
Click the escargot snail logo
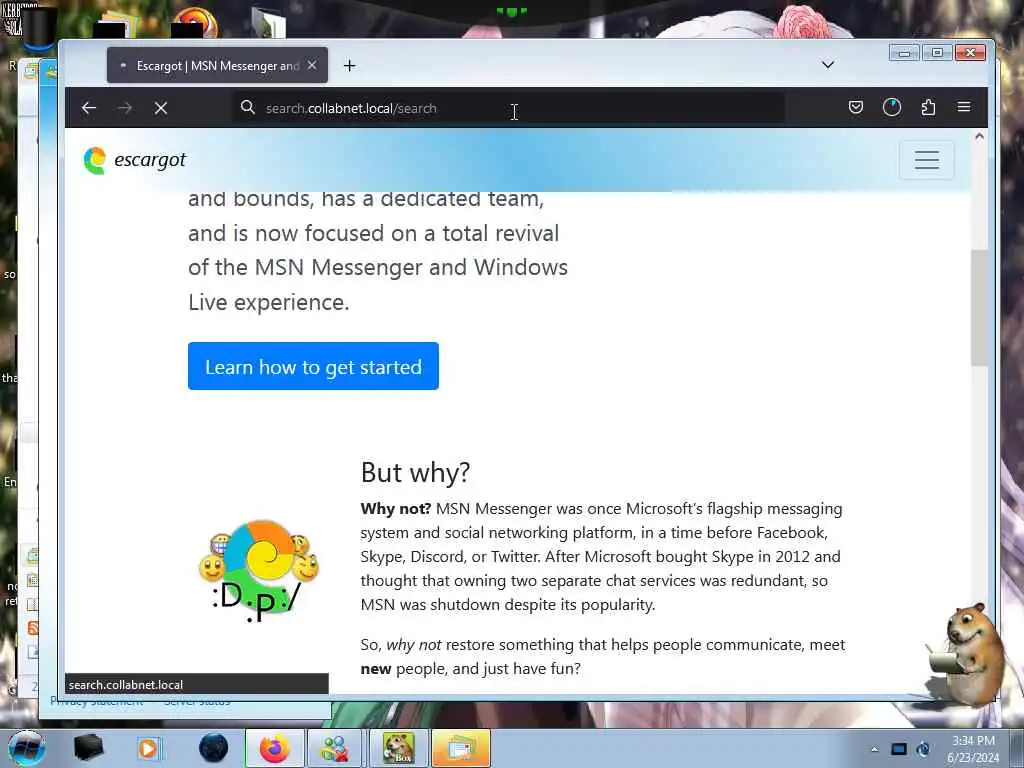[95, 161]
